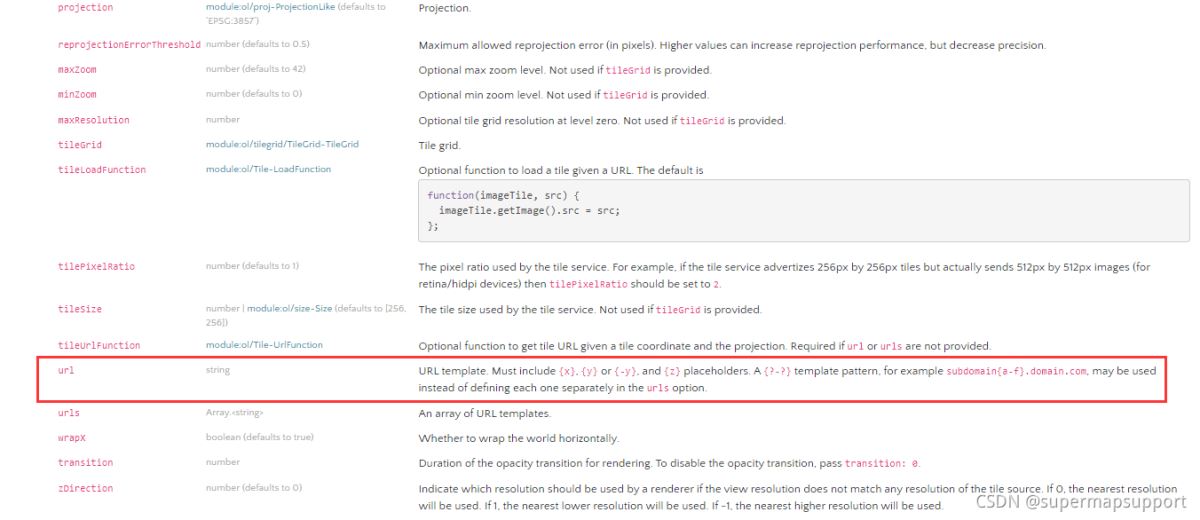This screenshot has width=1200, height=520.
Task: Click the projection option name
Action: pyautogui.click(x=85, y=7)
